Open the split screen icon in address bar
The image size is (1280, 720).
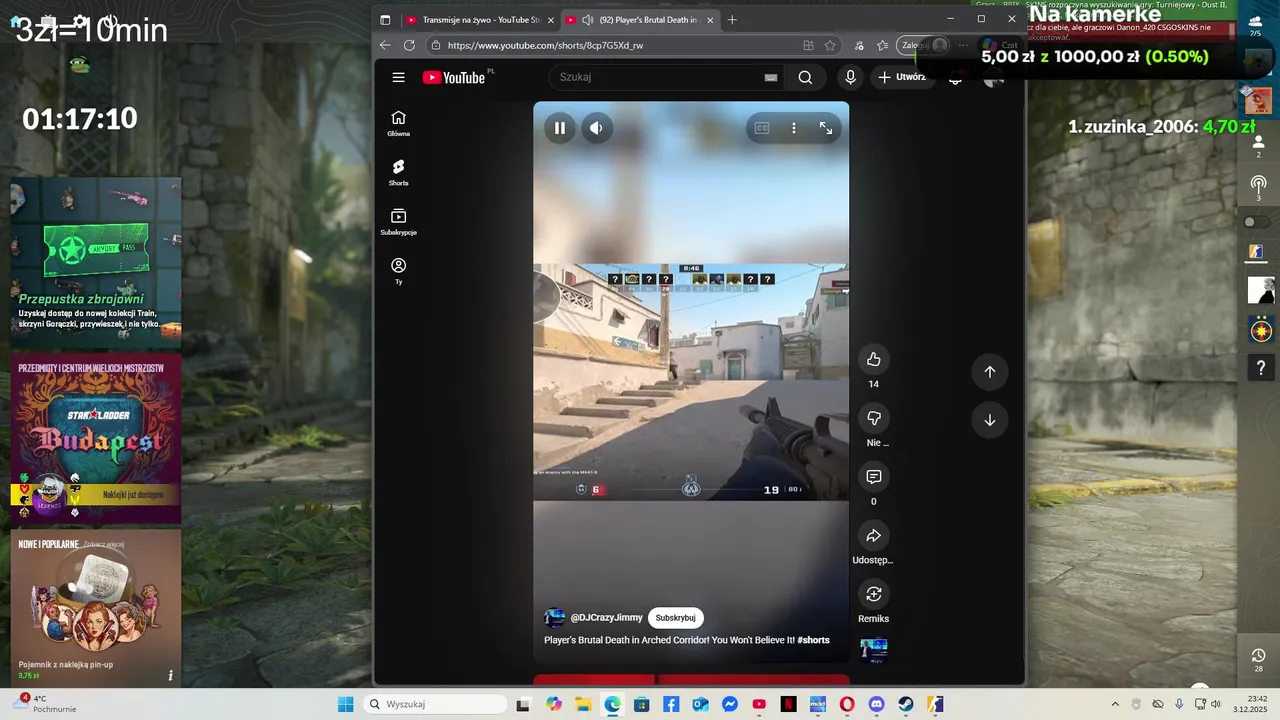click(808, 45)
